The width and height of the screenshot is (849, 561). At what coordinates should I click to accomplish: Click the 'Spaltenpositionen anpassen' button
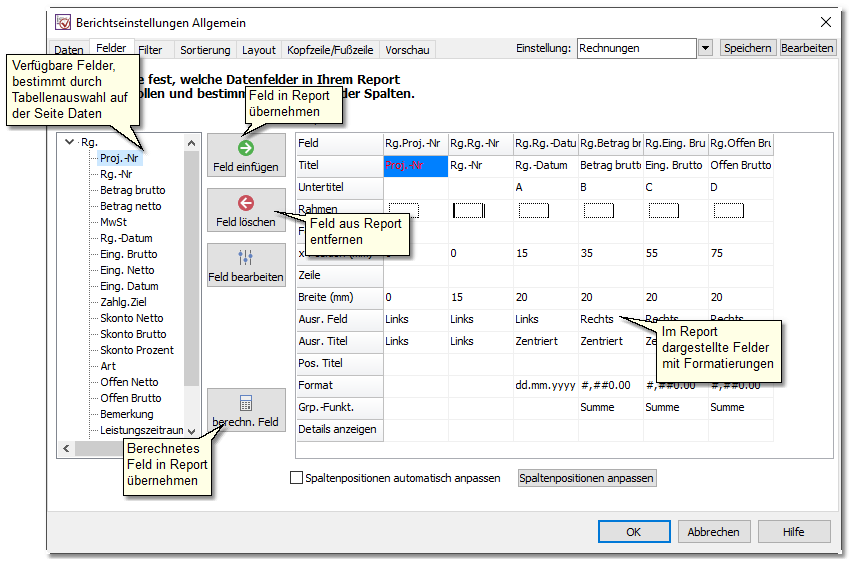pyautogui.click(x=587, y=478)
